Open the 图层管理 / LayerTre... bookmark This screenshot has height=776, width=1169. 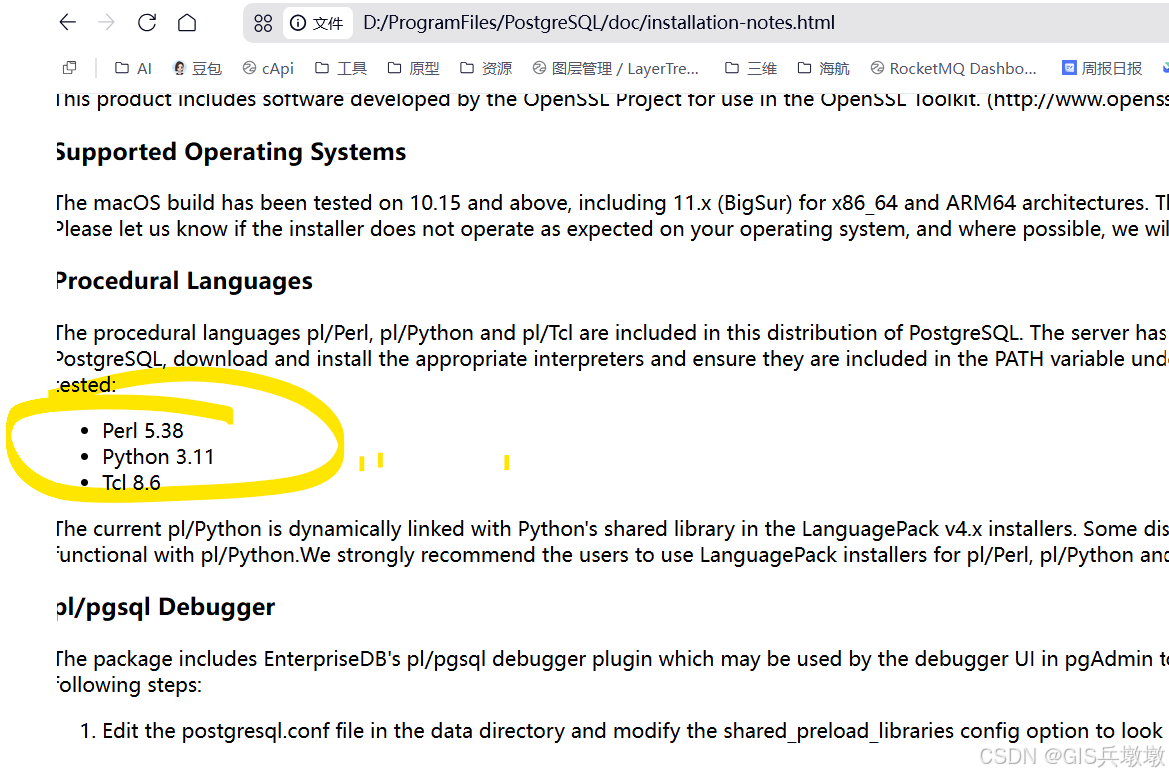[x=616, y=69]
